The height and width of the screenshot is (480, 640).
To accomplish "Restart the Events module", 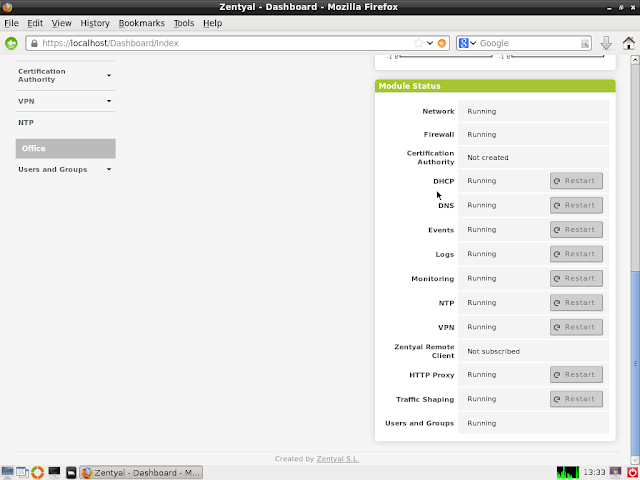I will point(576,229).
